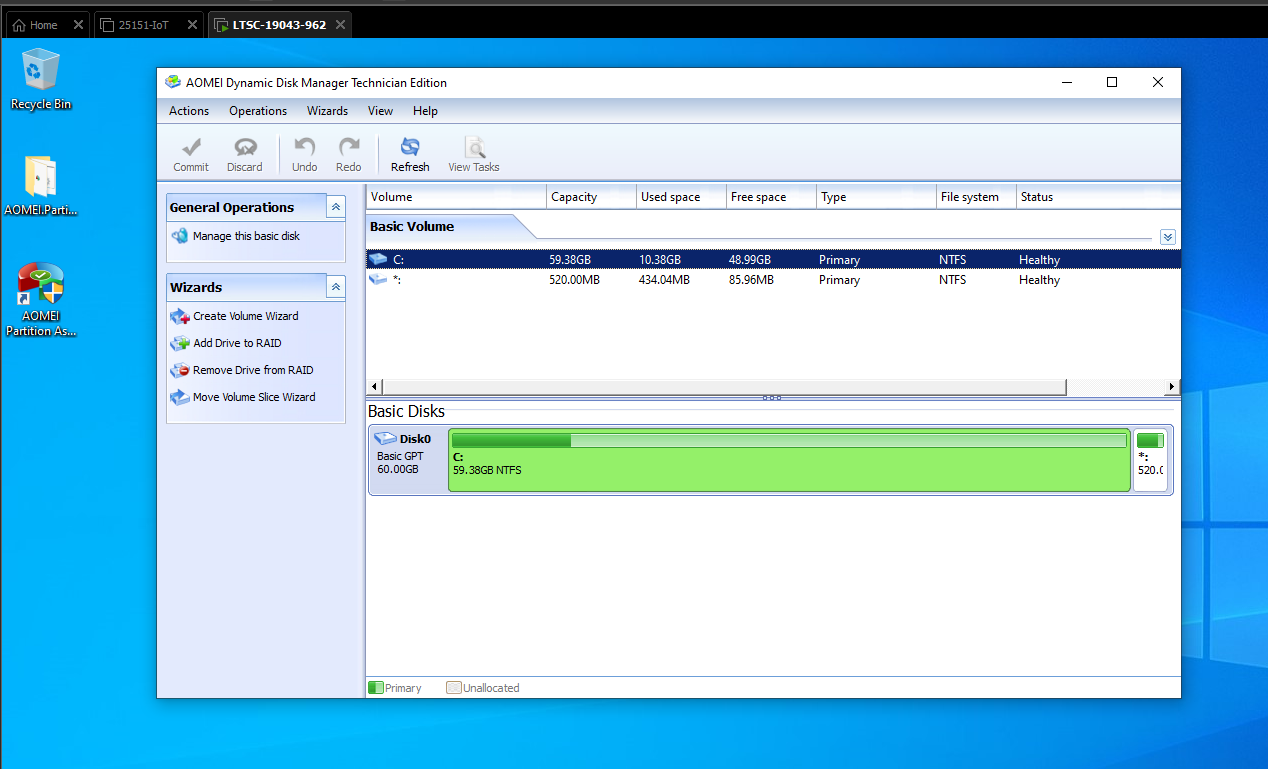
Task: Click Add Drive to RAID link
Action: [237, 343]
